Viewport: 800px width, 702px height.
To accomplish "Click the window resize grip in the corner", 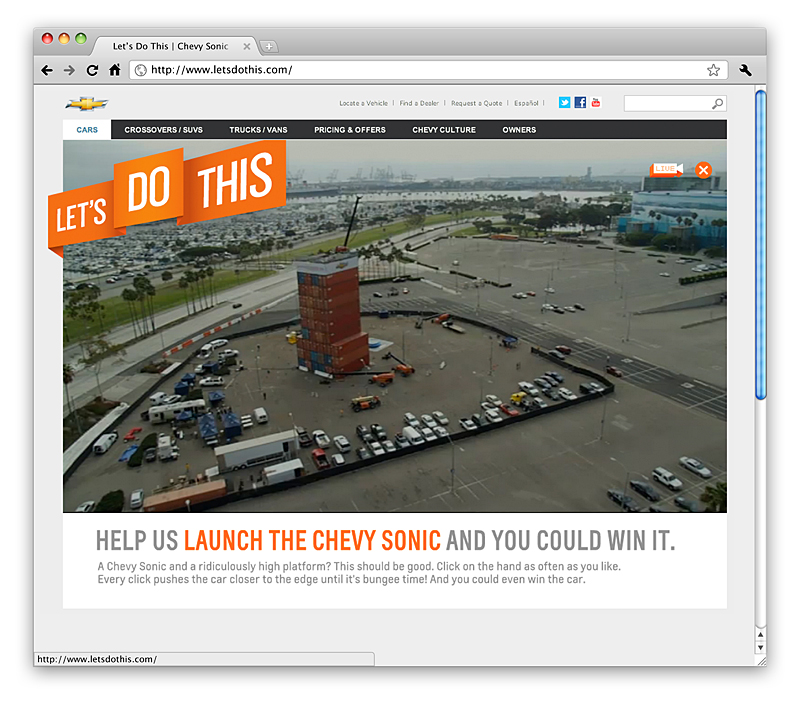I will pyautogui.click(x=761, y=661).
